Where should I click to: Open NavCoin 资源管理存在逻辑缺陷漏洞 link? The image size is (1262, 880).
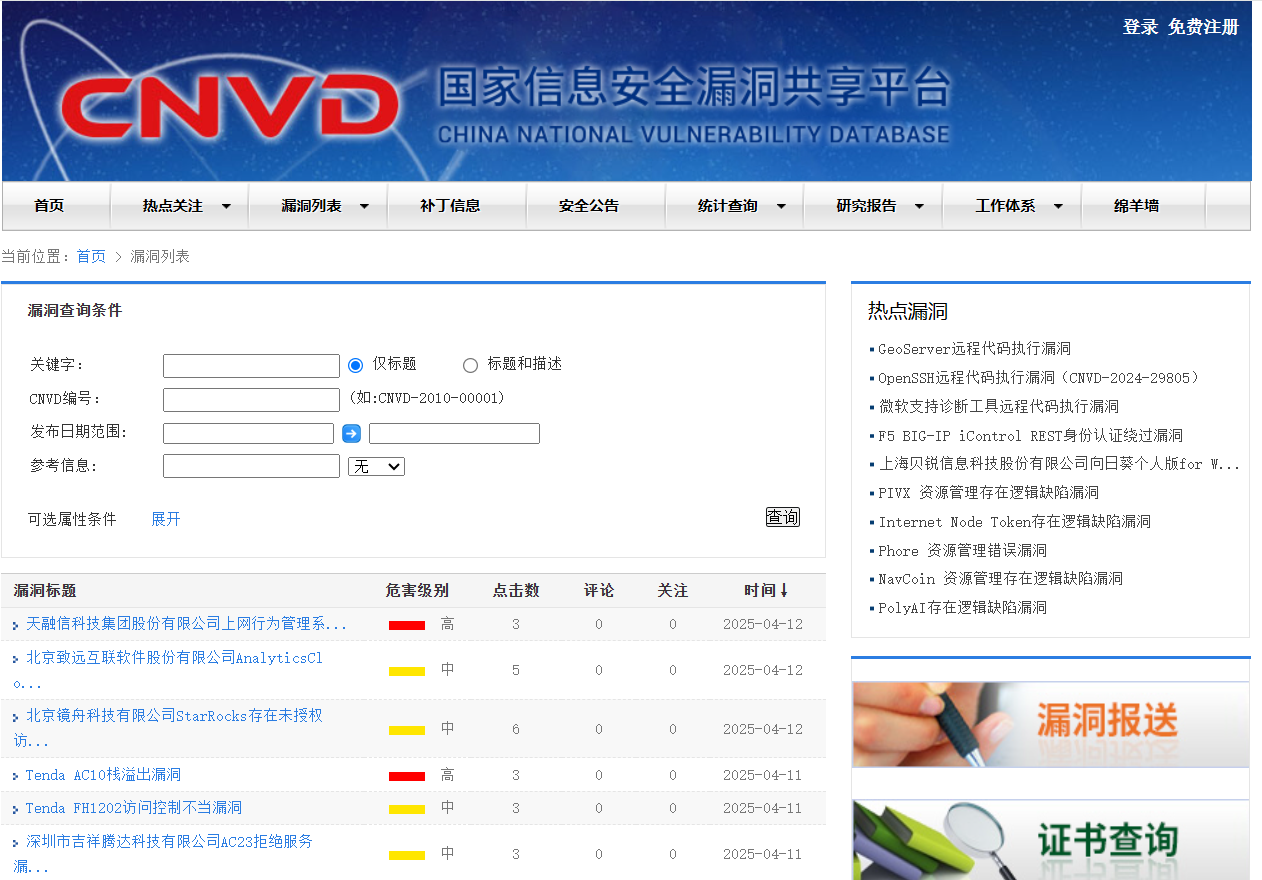tap(1000, 579)
